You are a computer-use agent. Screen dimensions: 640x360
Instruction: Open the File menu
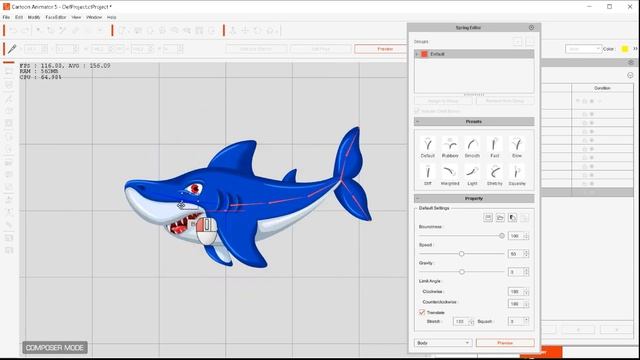point(6,18)
